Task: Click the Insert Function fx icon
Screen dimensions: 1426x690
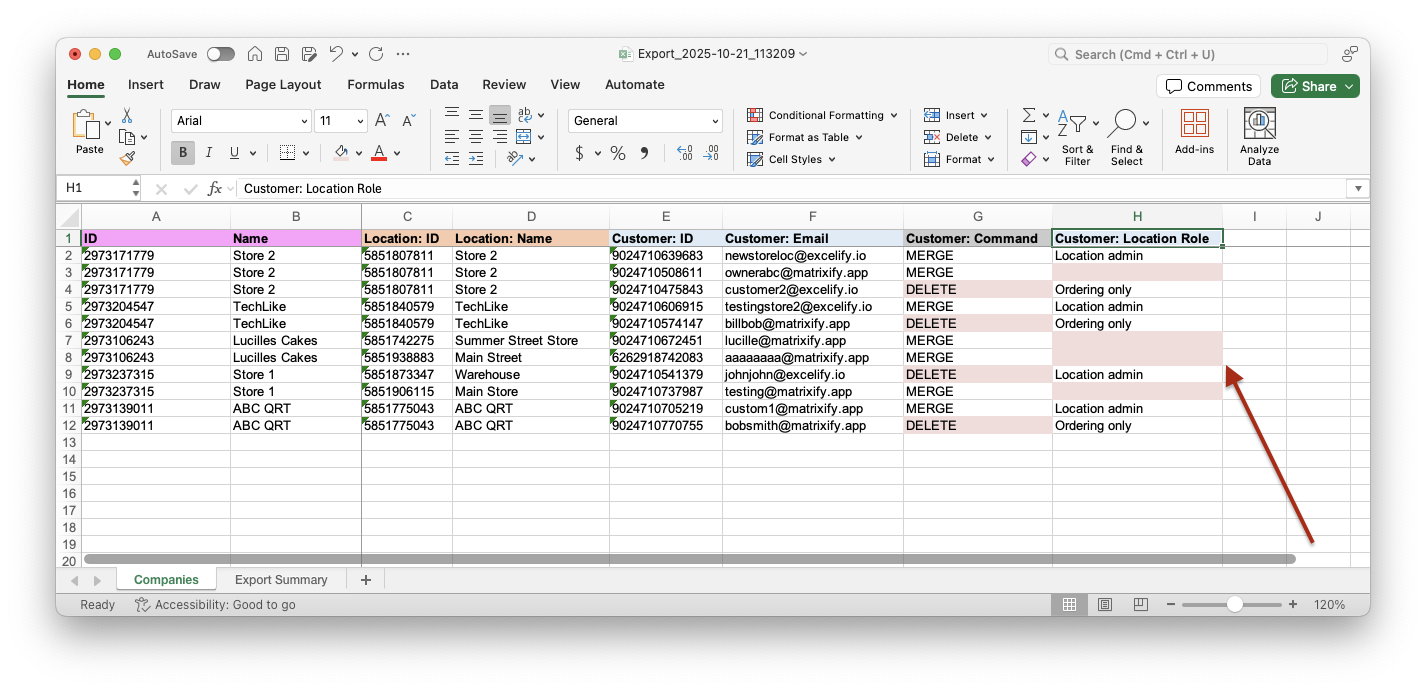Action: [x=214, y=188]
